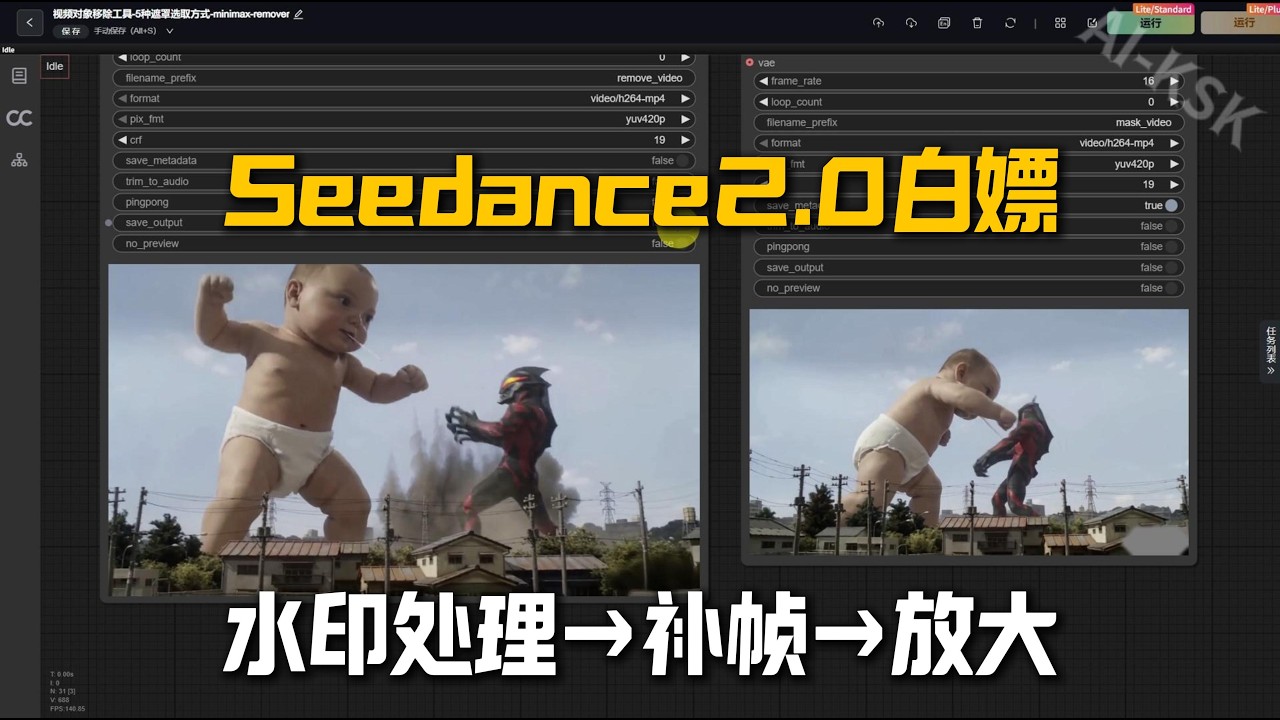Expand the 任务列表 side panel
The image size is (1280, 720).
(x=1270, y=351)
